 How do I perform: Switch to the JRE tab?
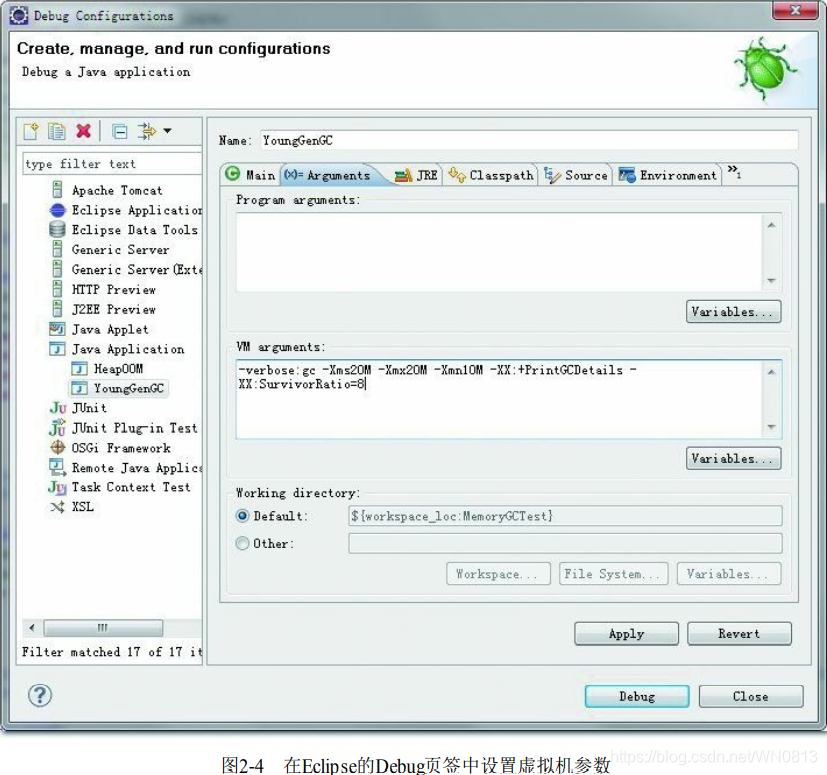click(x=416, y=175)
